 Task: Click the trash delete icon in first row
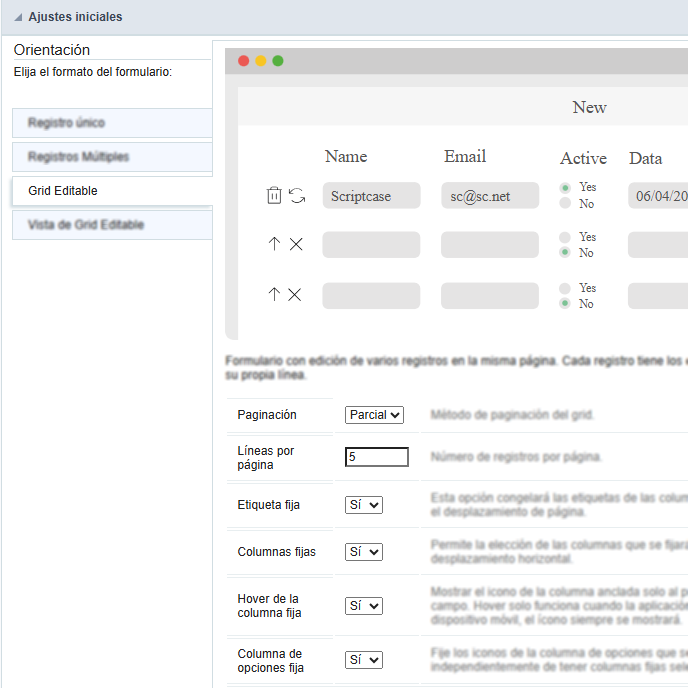(x=274, y=196)
